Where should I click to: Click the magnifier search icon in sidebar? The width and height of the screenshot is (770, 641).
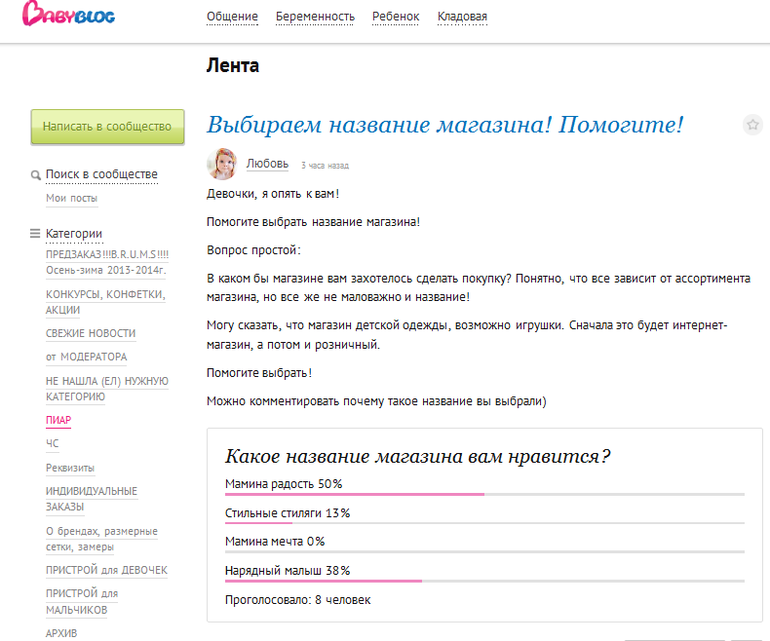tap(36, 175)
